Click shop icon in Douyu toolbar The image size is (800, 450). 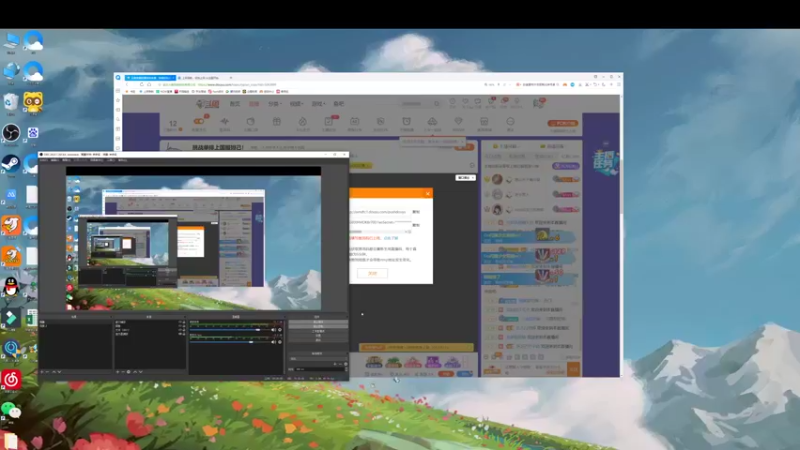[x=484, y=121]
